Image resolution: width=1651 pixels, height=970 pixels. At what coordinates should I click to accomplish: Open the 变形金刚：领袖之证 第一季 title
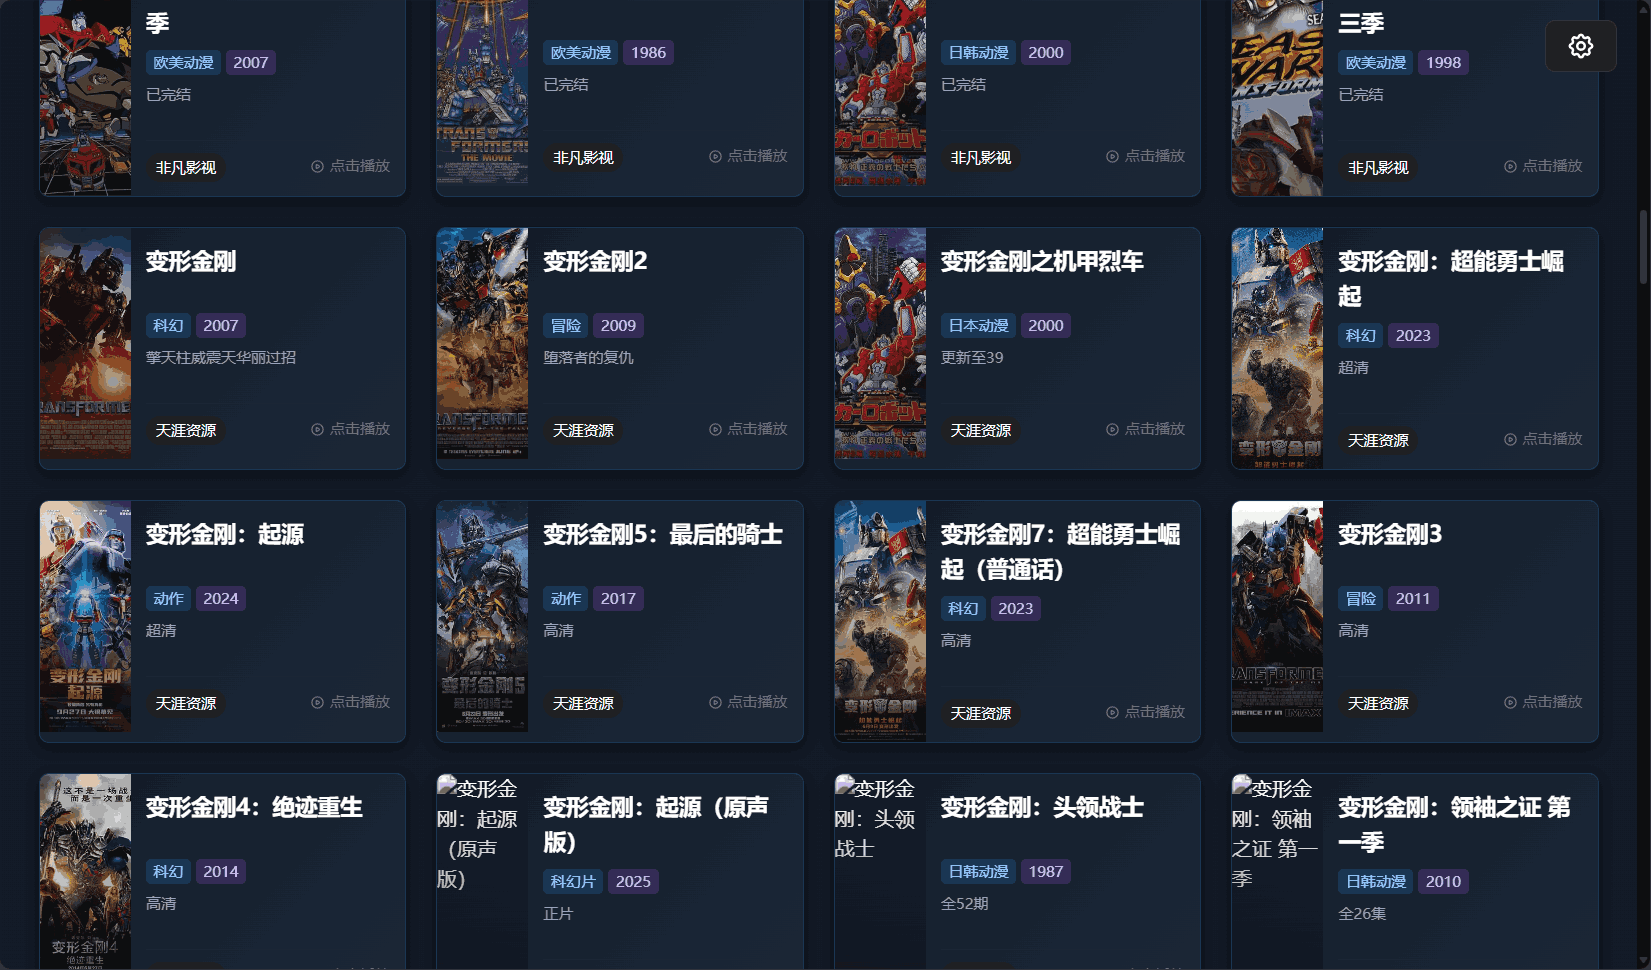(1454, 824)
